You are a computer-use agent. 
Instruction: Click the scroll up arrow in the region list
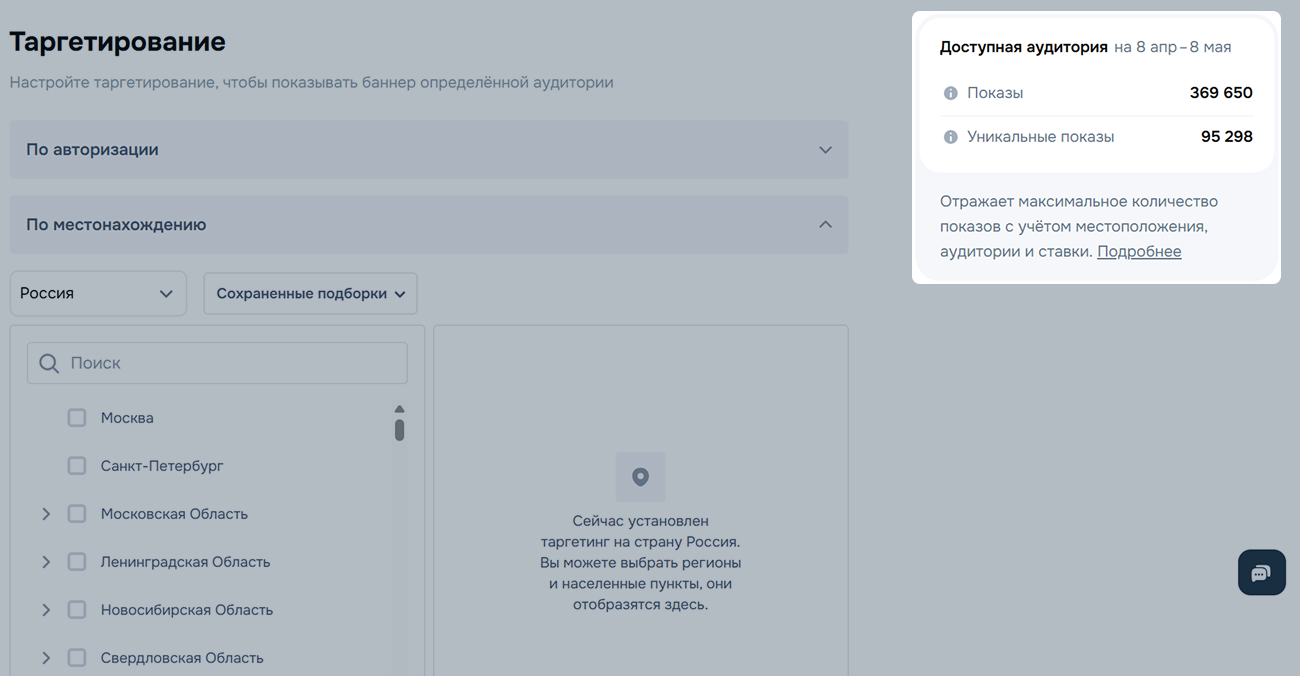(x=399, y=409)
